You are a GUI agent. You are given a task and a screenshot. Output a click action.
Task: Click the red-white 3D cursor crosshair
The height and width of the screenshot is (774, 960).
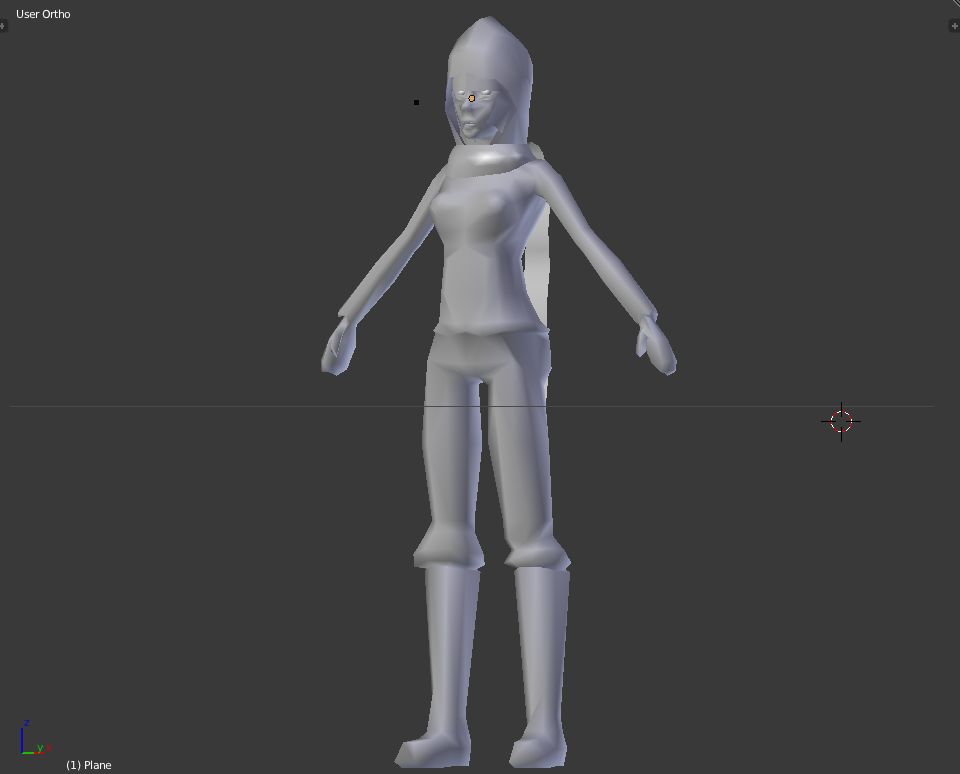[841, 421]
